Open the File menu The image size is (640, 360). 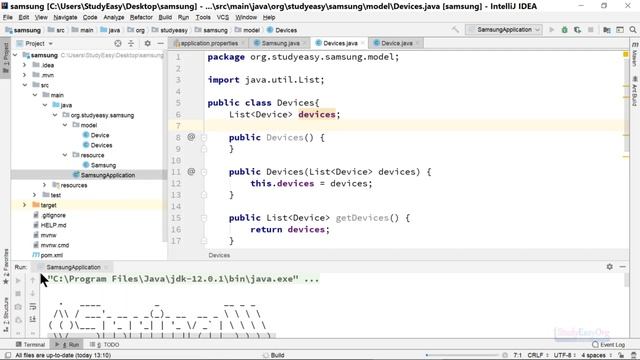[8, 18]
